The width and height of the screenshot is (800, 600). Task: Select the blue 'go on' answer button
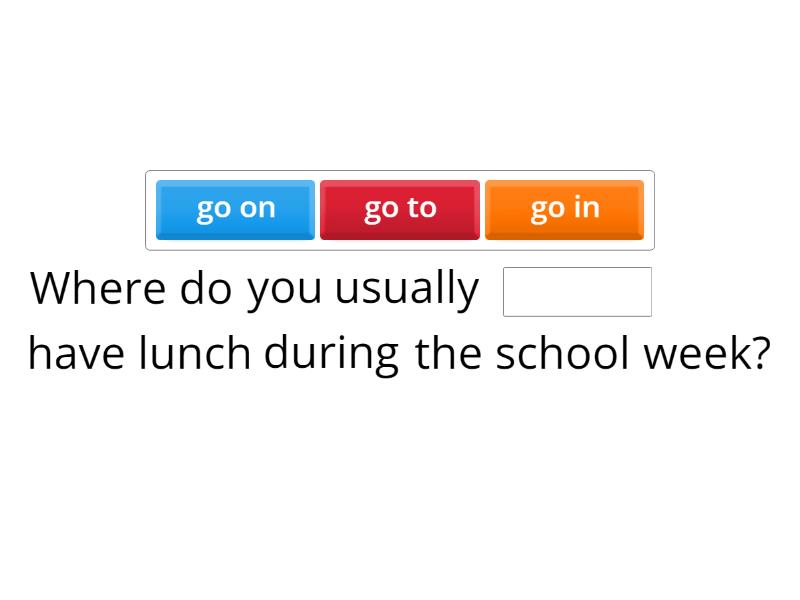[x=235, y=208]
